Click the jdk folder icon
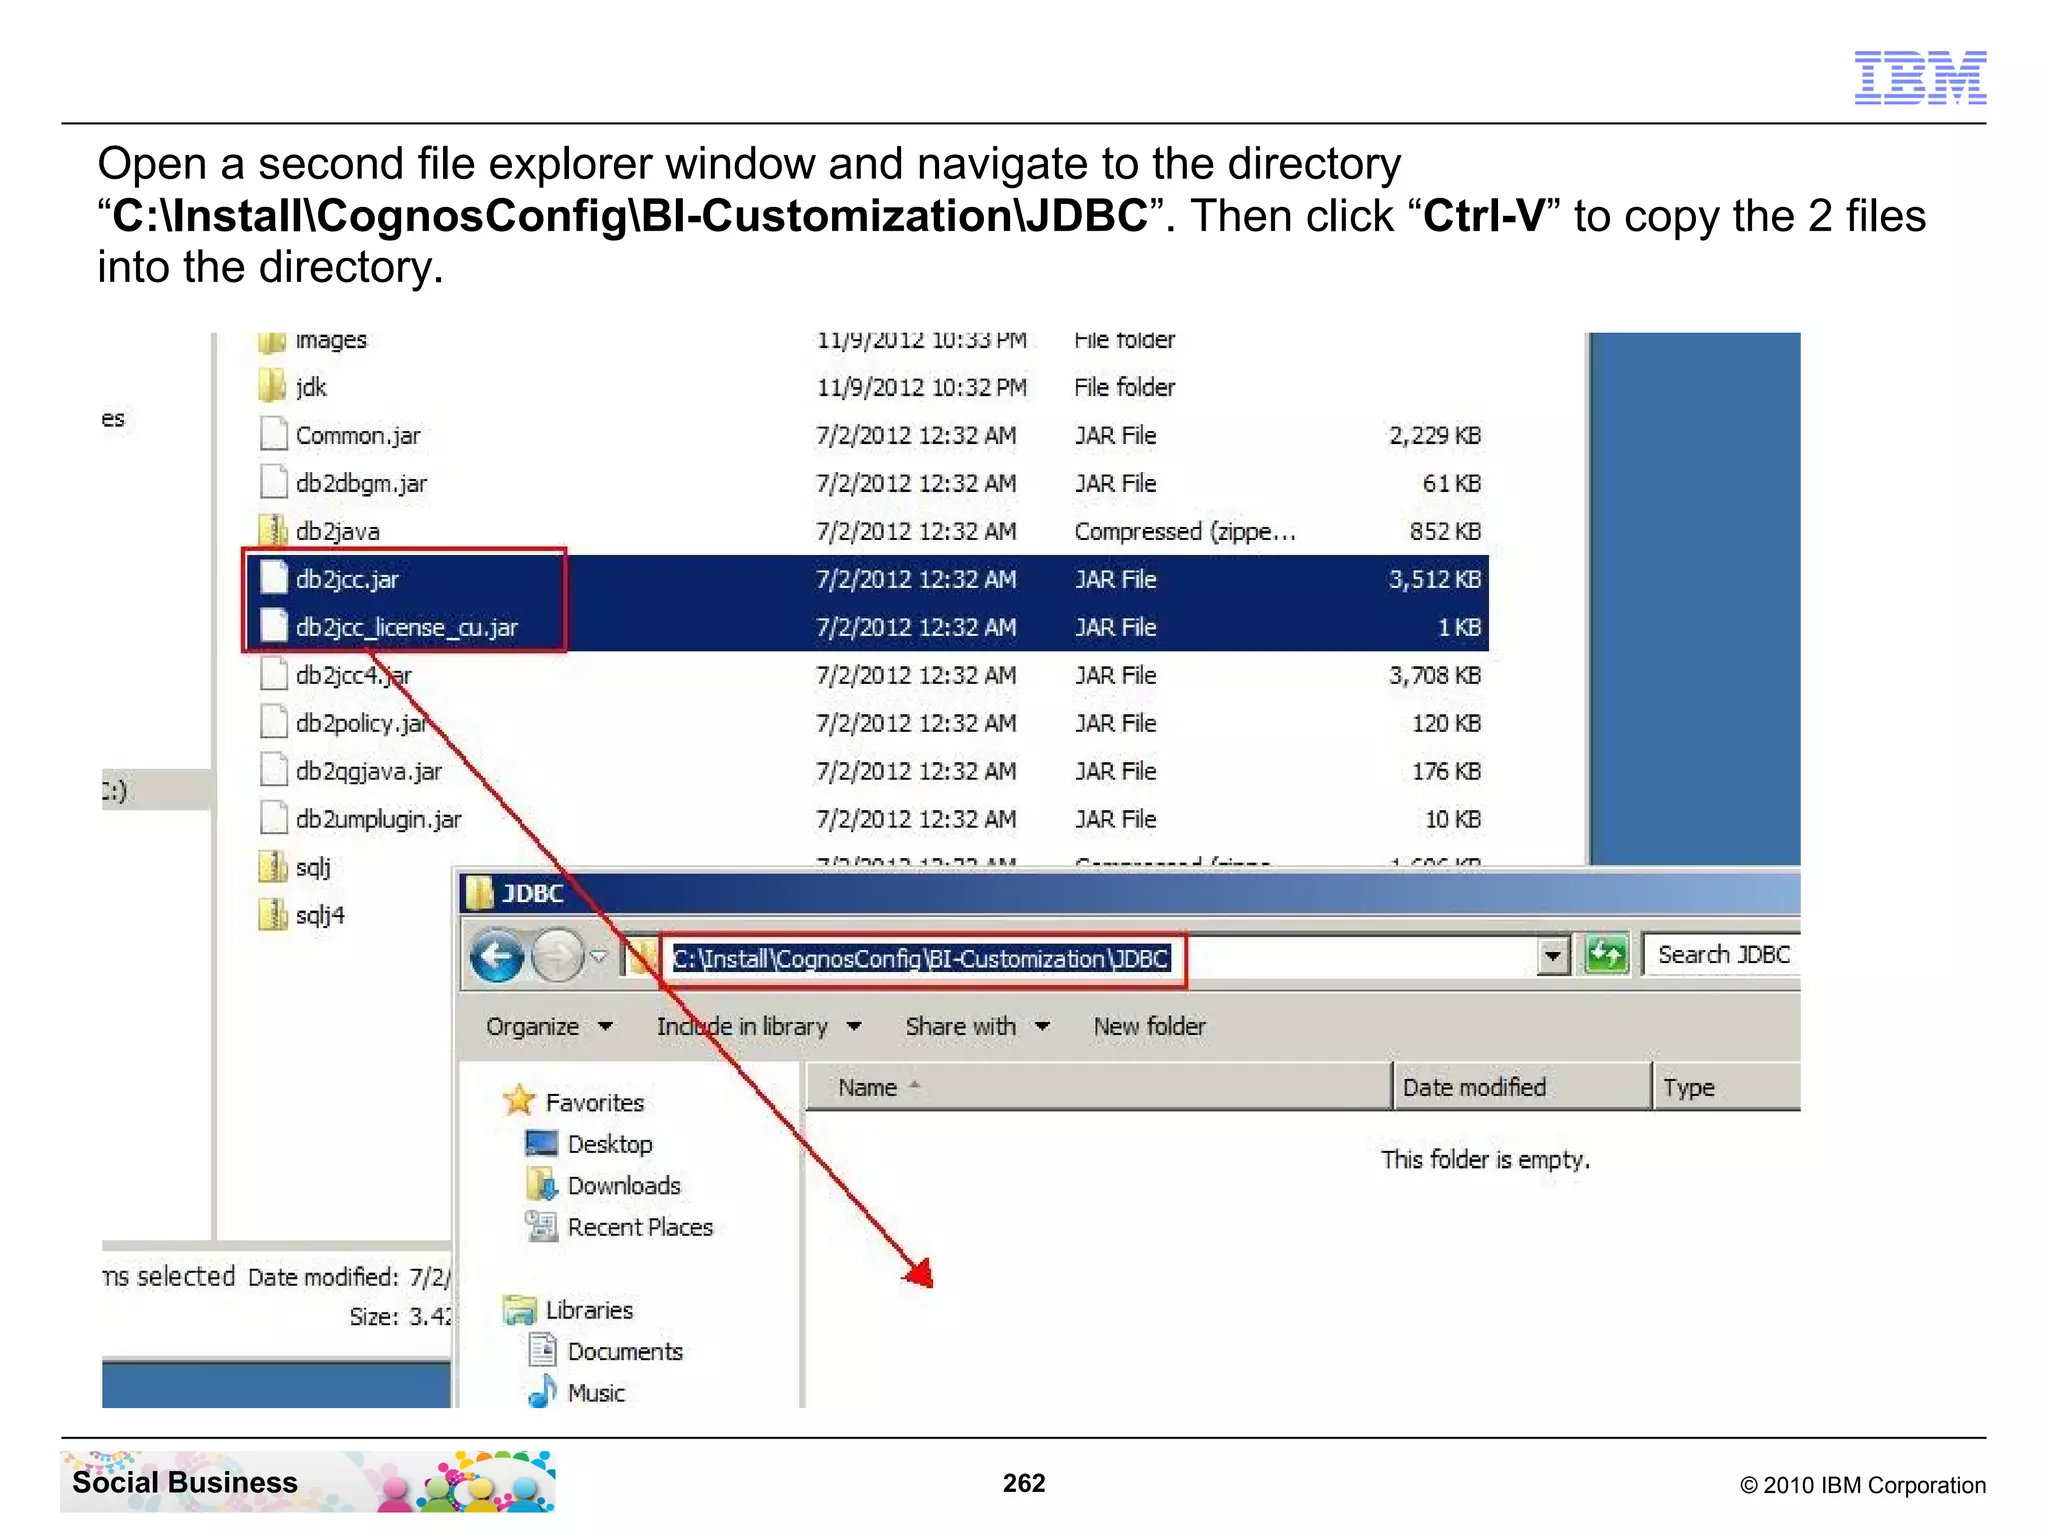The width and height of the screenshot is (2048, 1536). tap(272, 386)
